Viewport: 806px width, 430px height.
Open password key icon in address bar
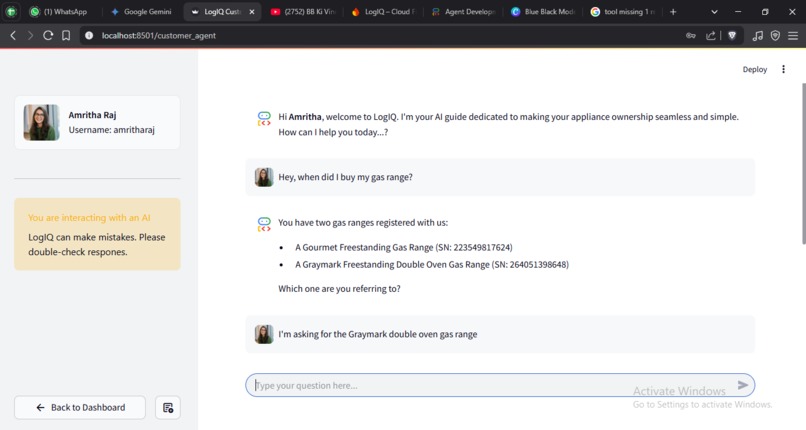point(690,35)
